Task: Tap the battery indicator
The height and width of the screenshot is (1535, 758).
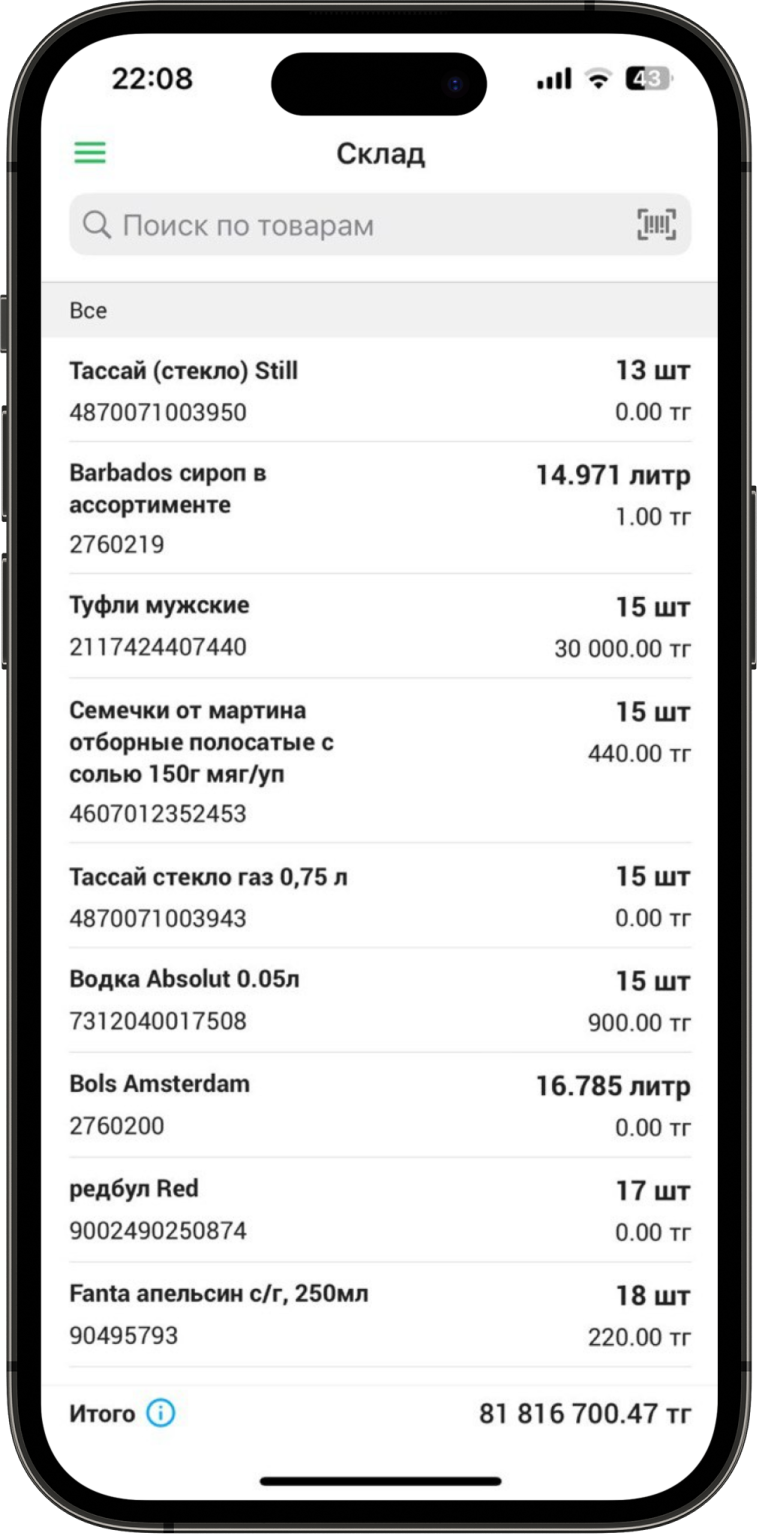Action: point(648,80)
